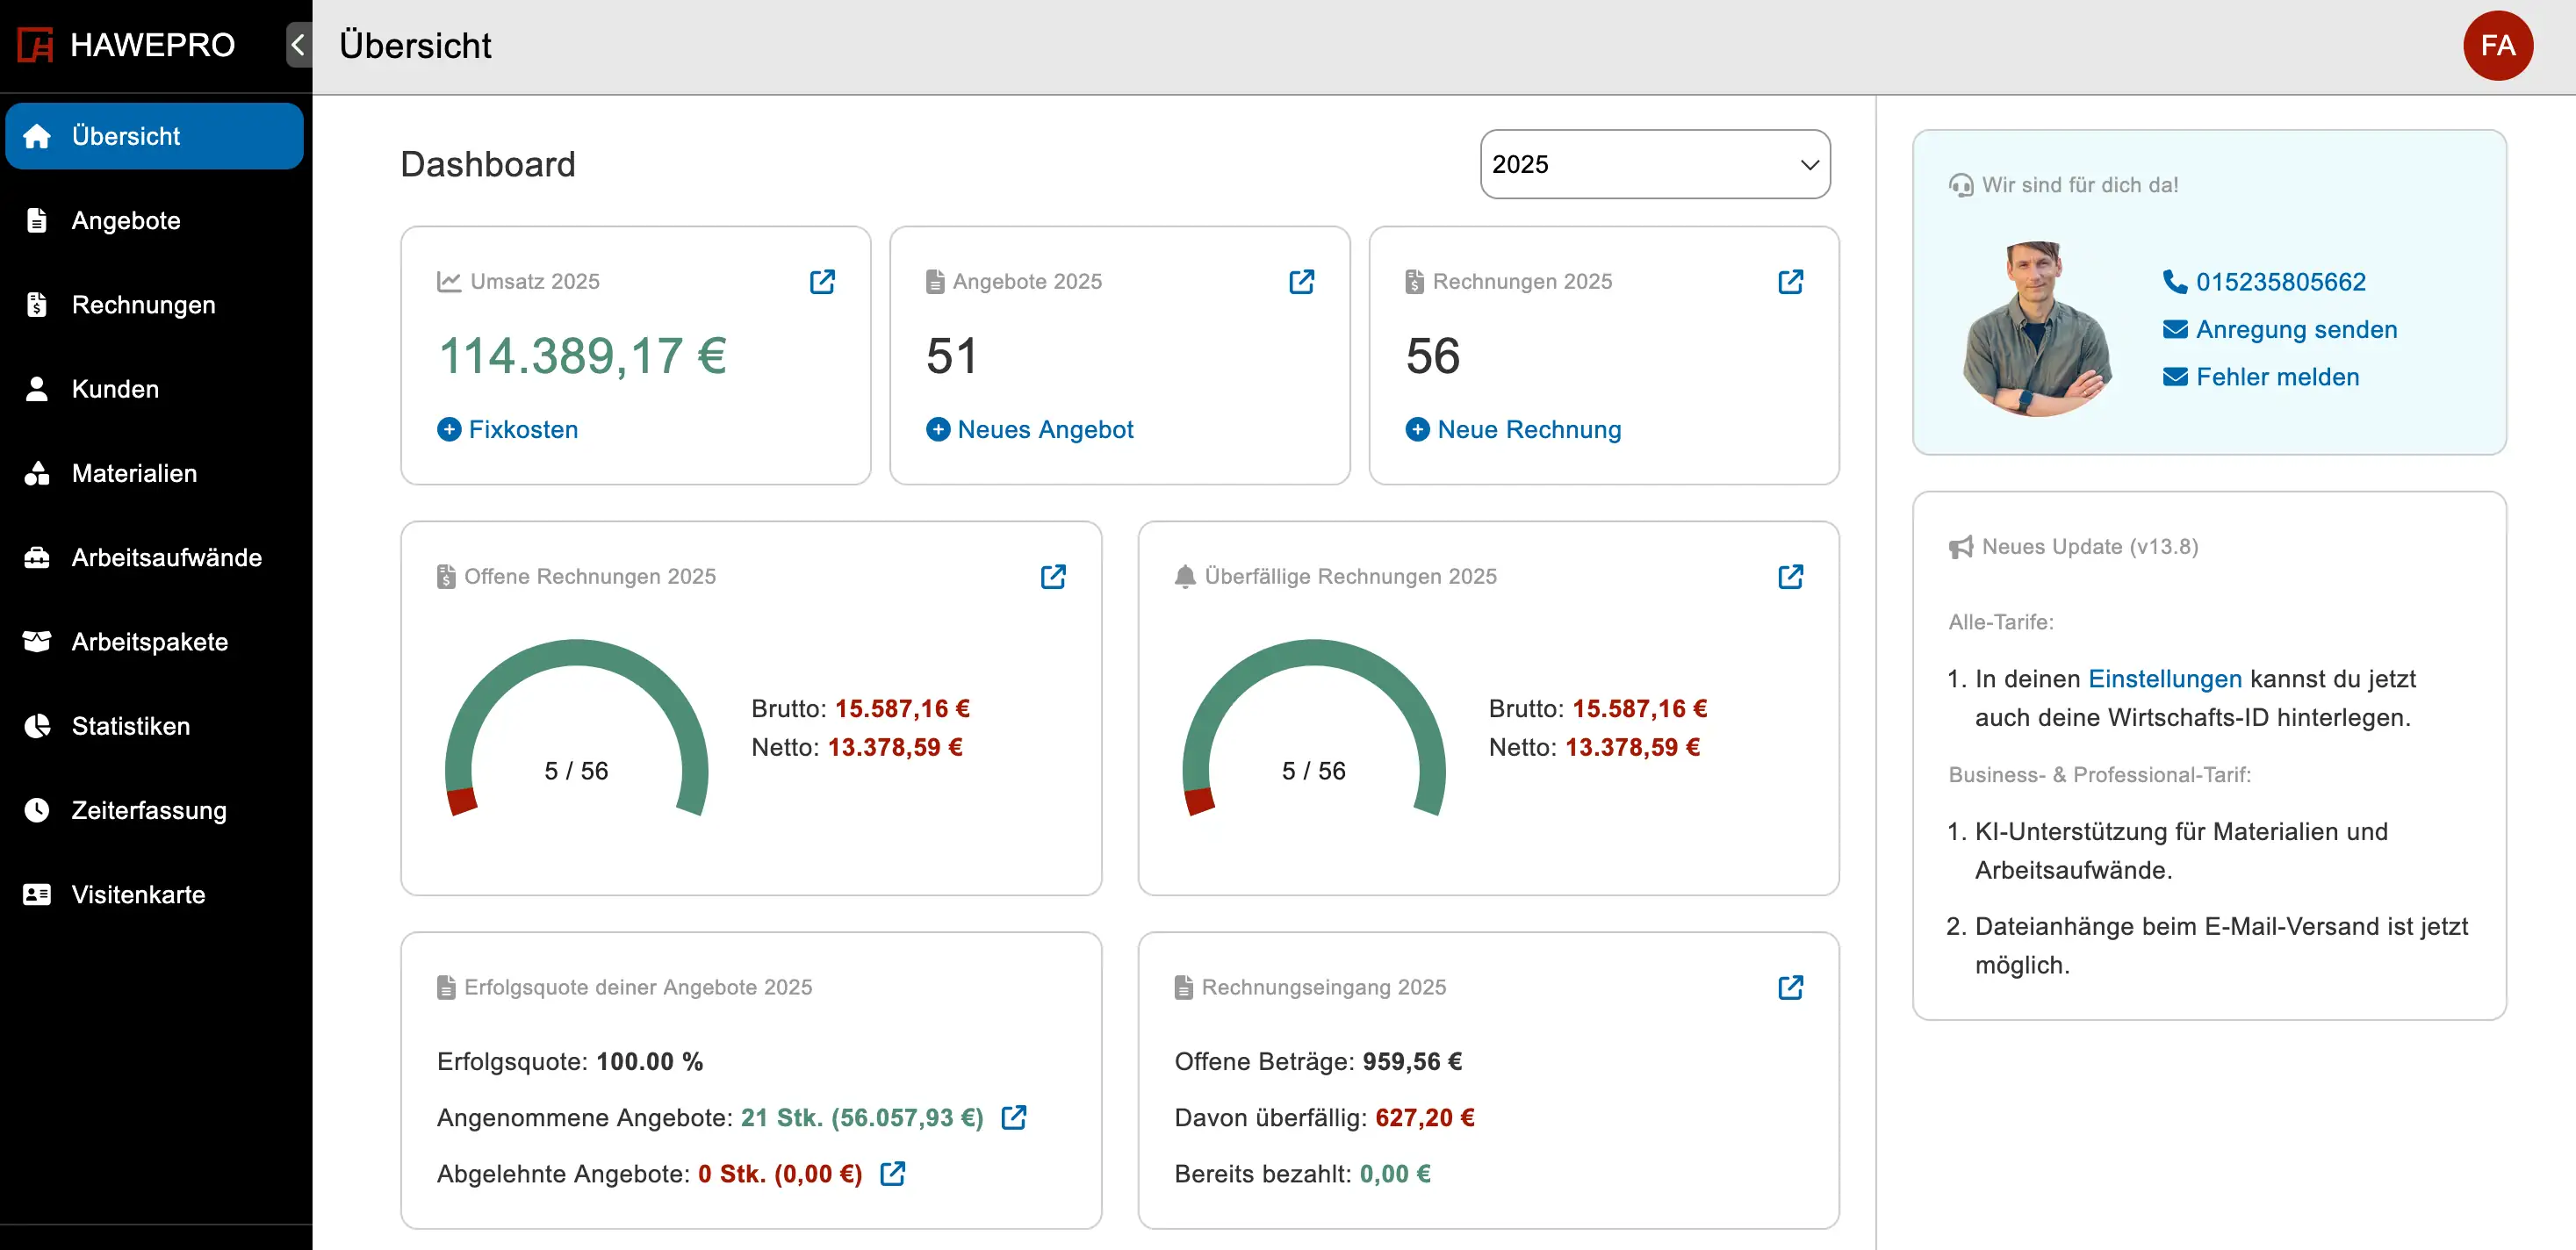Click Davon überfällig 627,20 € value
The width and height of the screenshot is (2576, 1250).
tap(1424, 1117)
